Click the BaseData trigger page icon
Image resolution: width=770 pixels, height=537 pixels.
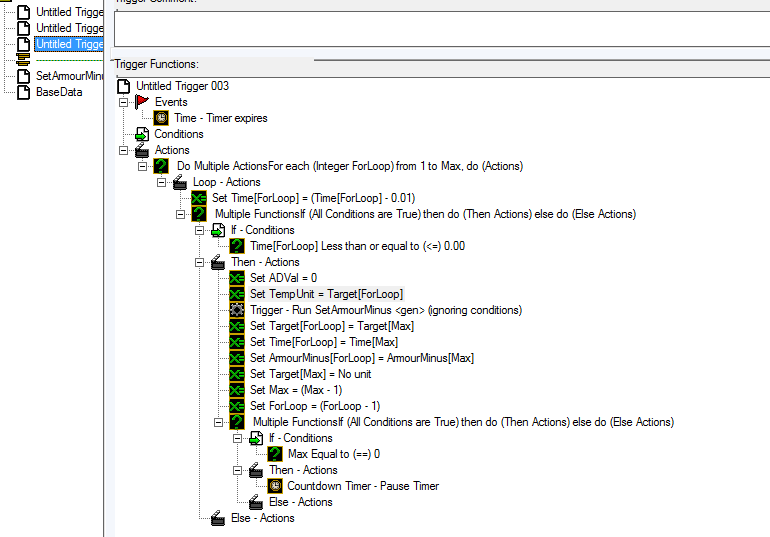click(x=24, y=92)
